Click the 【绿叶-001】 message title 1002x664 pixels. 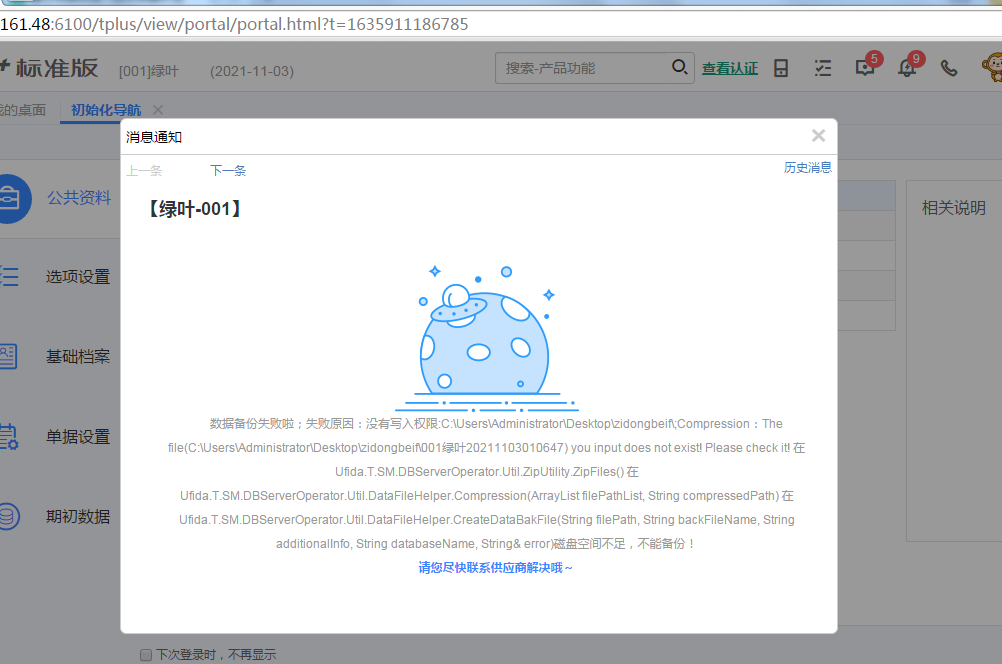(194, 209)
